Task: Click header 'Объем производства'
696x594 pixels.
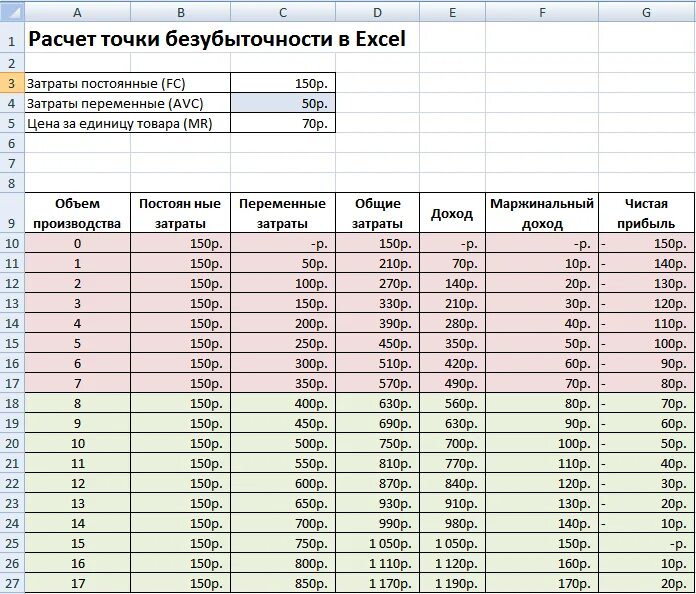Action: (x=77, y=213)
